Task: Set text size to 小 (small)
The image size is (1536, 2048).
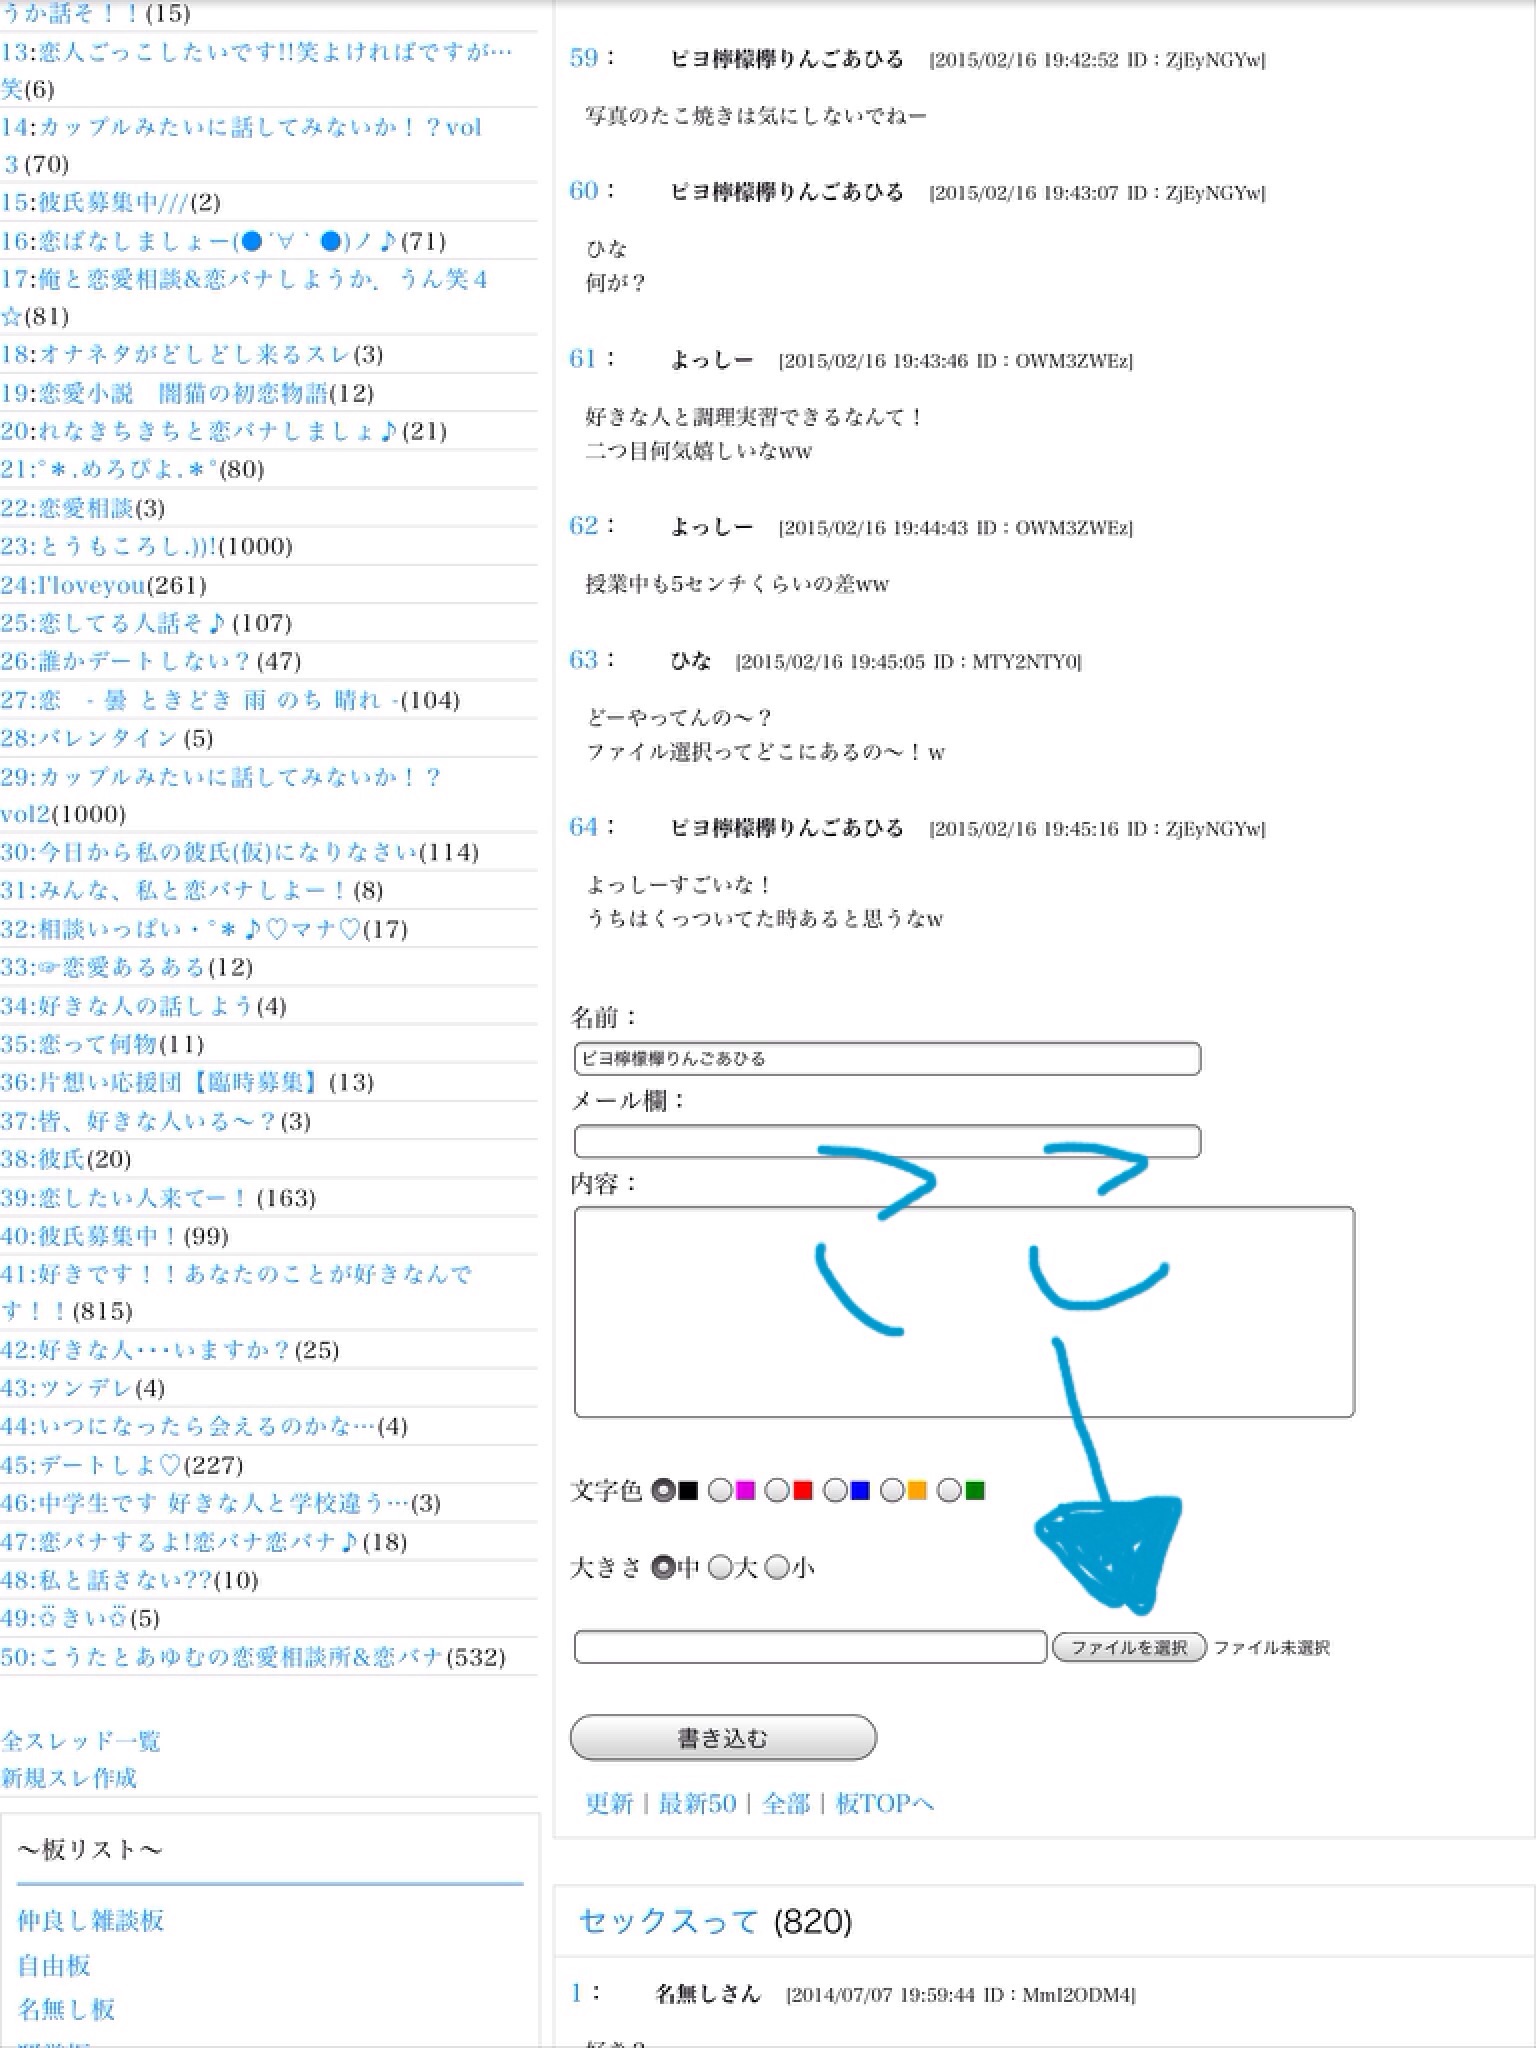Action: coord(777,1568)
